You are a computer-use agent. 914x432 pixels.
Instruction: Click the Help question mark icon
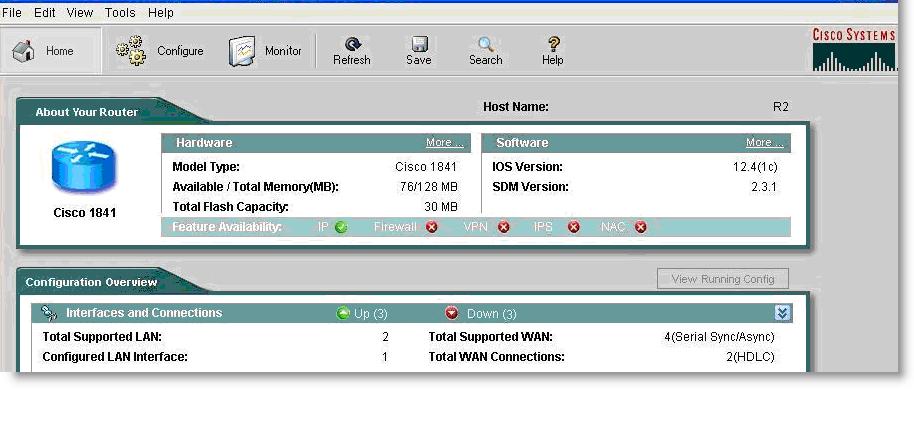point(553,44)
